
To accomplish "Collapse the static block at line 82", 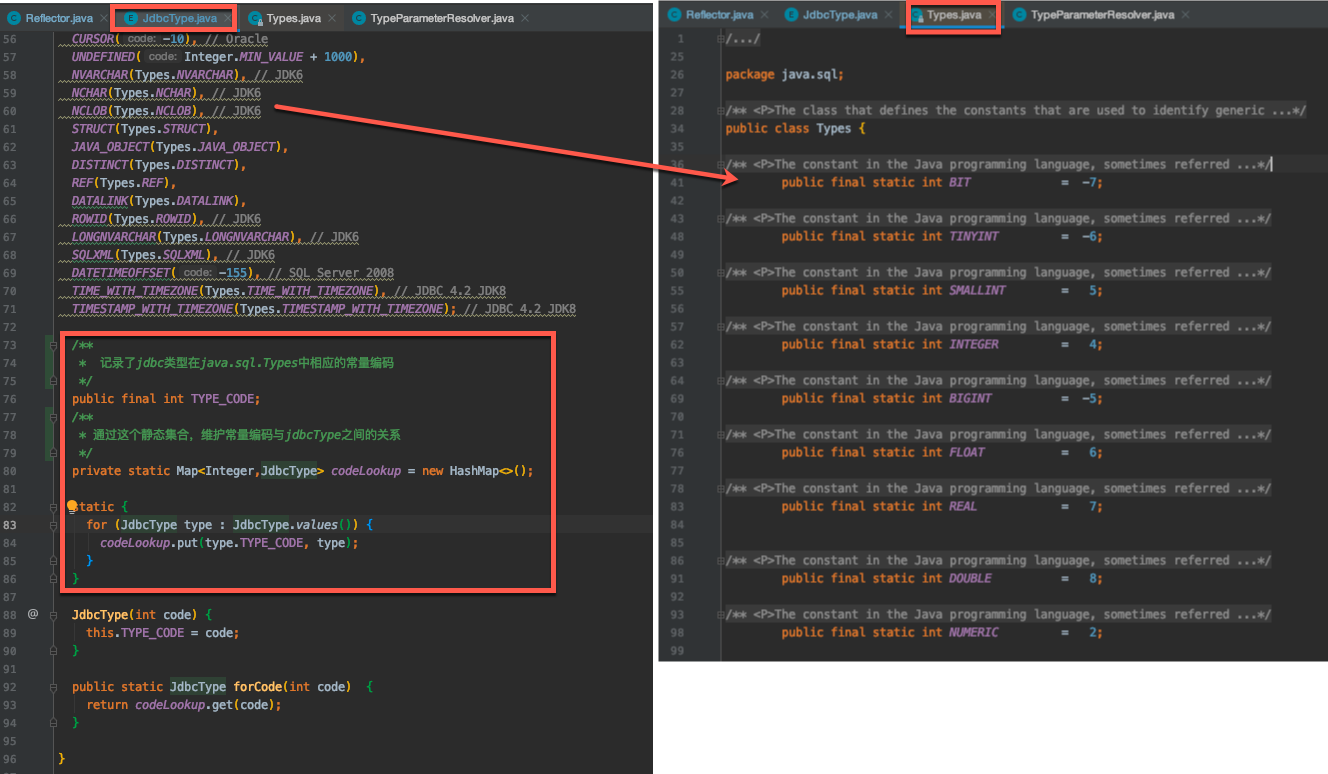I will click(54, 507).
